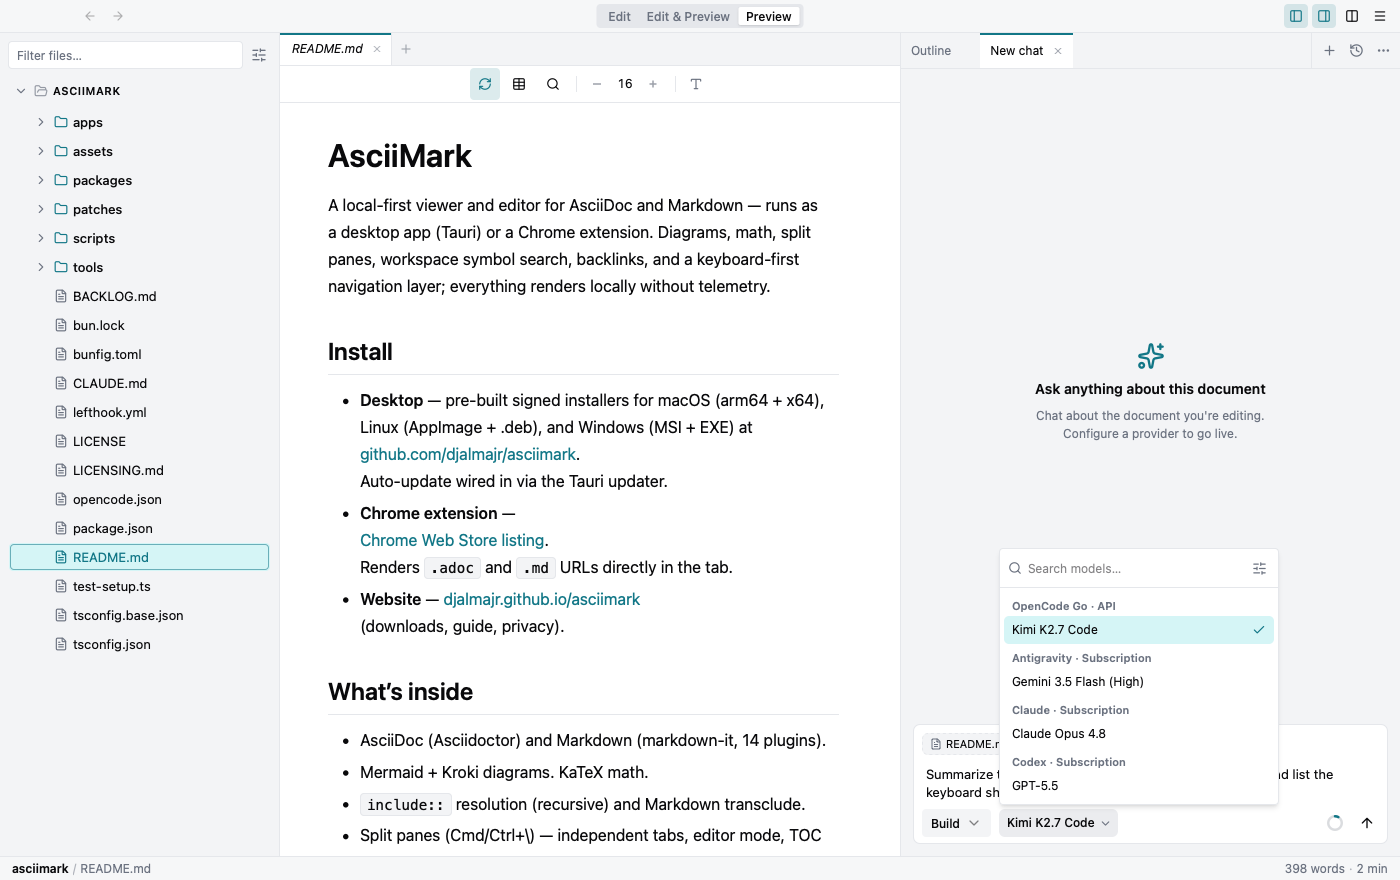Viewport: 1400px width, 880px height.
Task: Close the Kimi K2.7 Code model dropdown
Action: (1058, 823)
